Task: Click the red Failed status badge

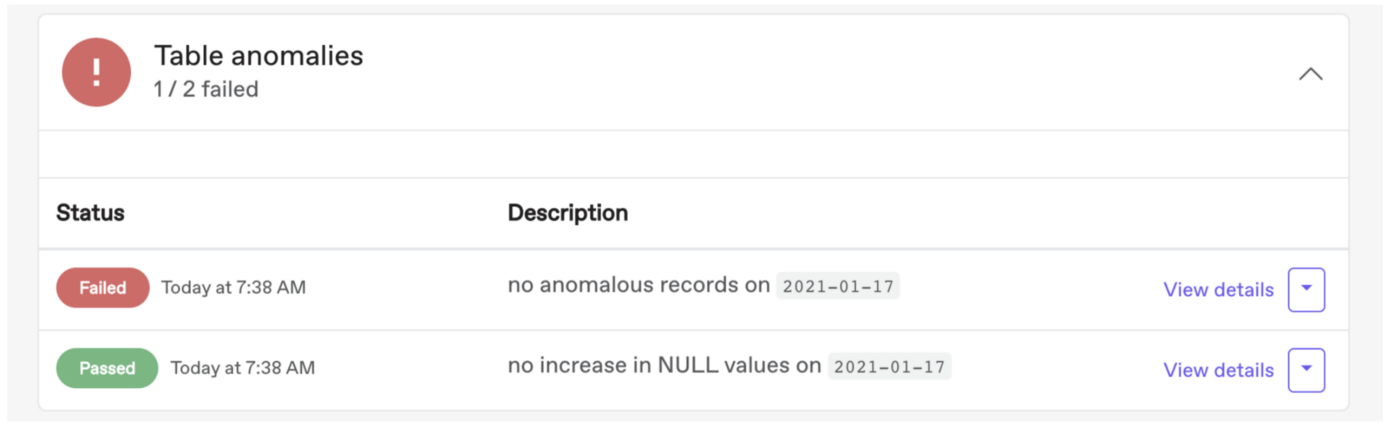Action: coord(103,288)
